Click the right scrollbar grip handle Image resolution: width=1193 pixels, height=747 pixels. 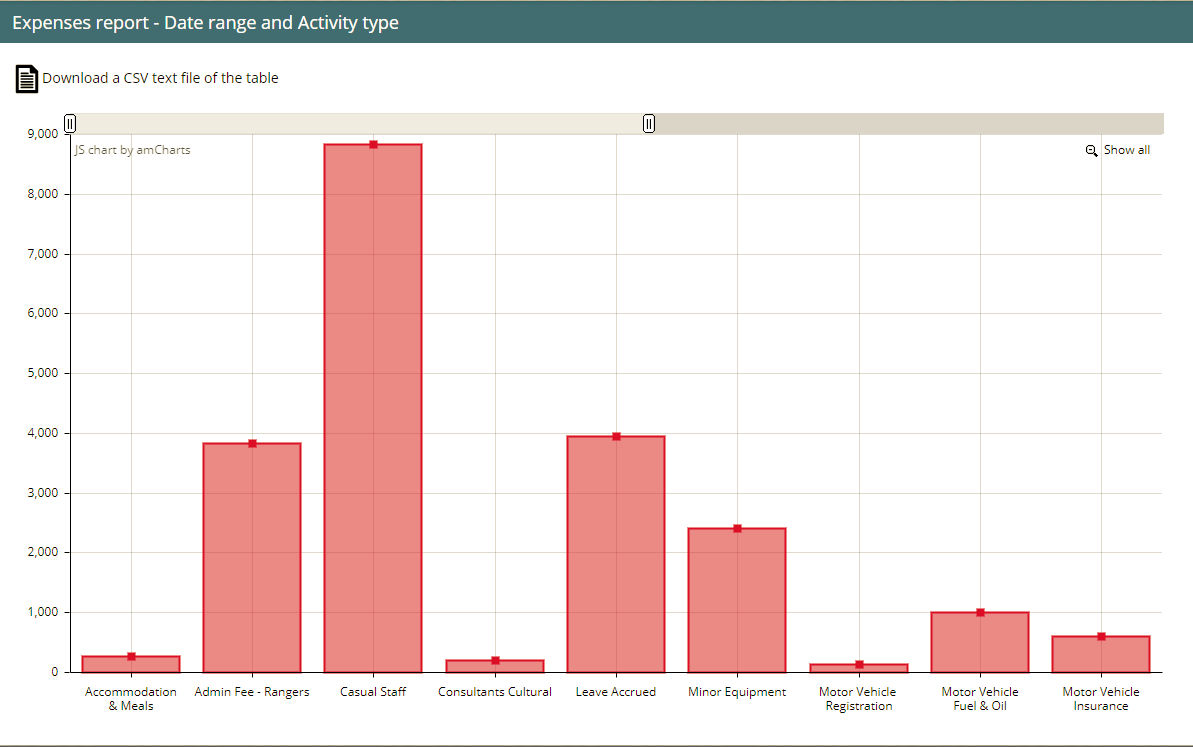pyautogui.click(x=649, y=123)
